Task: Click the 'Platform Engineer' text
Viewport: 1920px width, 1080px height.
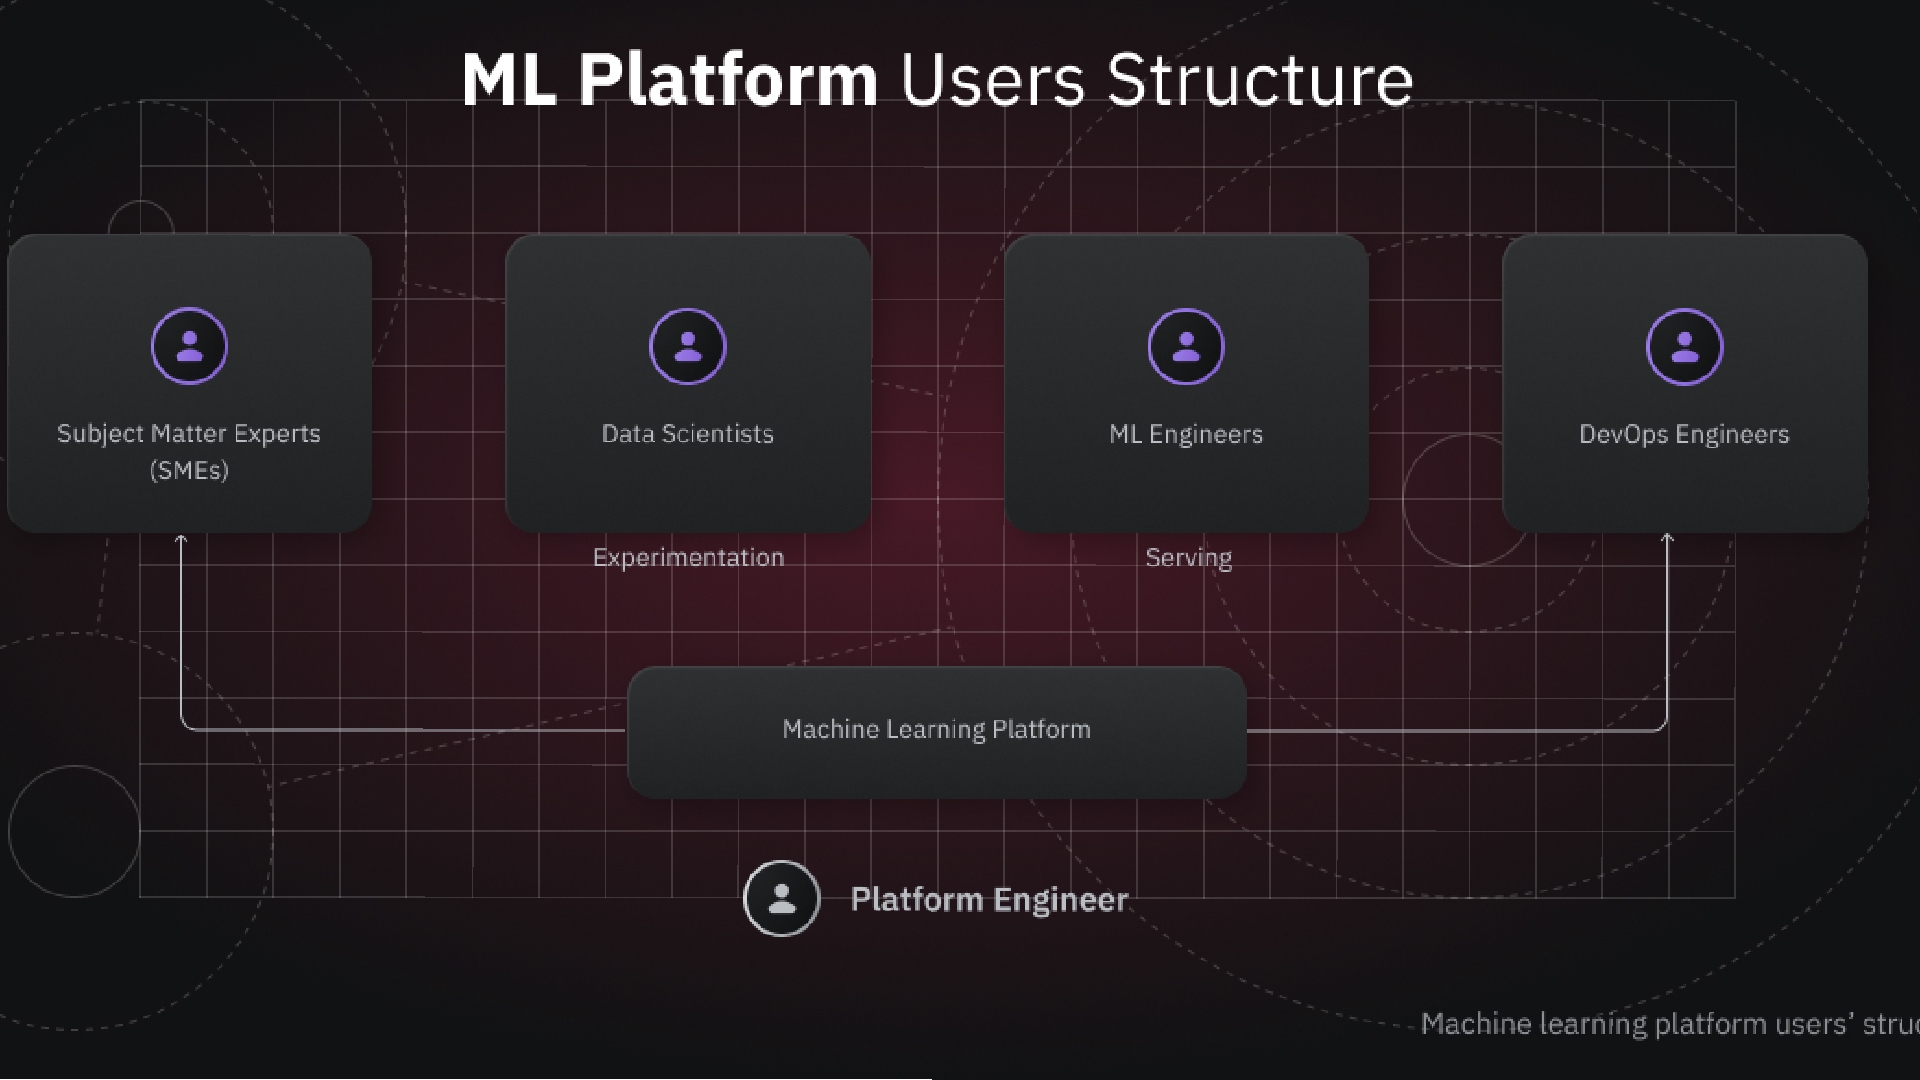Action: pos(989,899)
